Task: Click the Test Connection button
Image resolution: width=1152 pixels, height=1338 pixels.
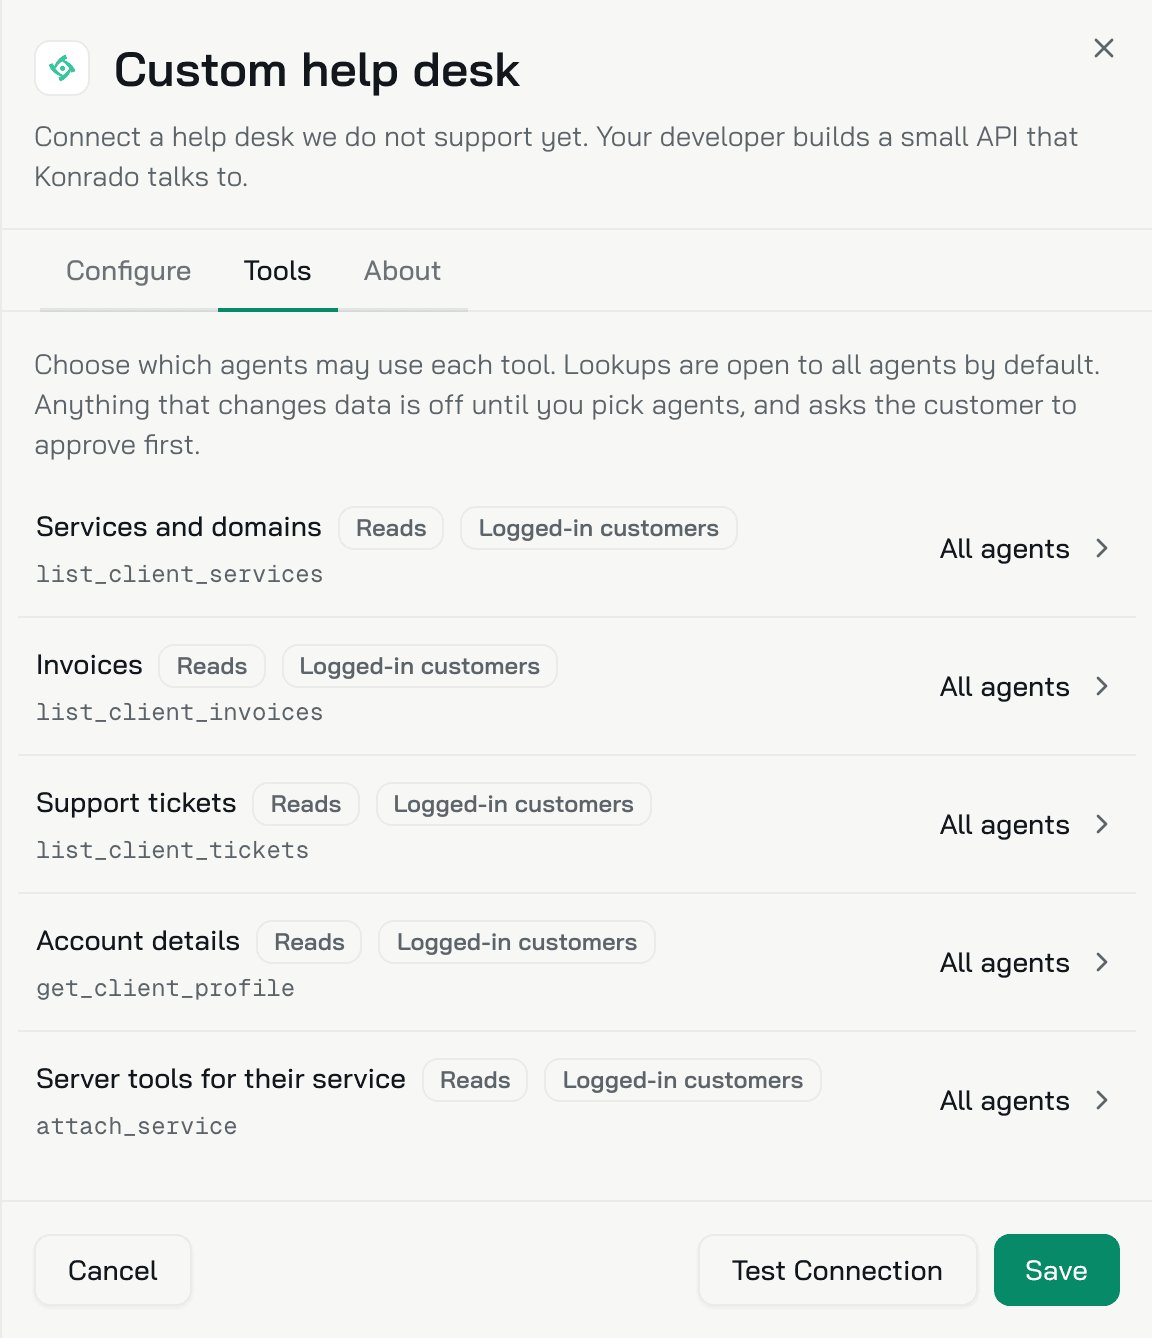Action: coord(837,1270)
